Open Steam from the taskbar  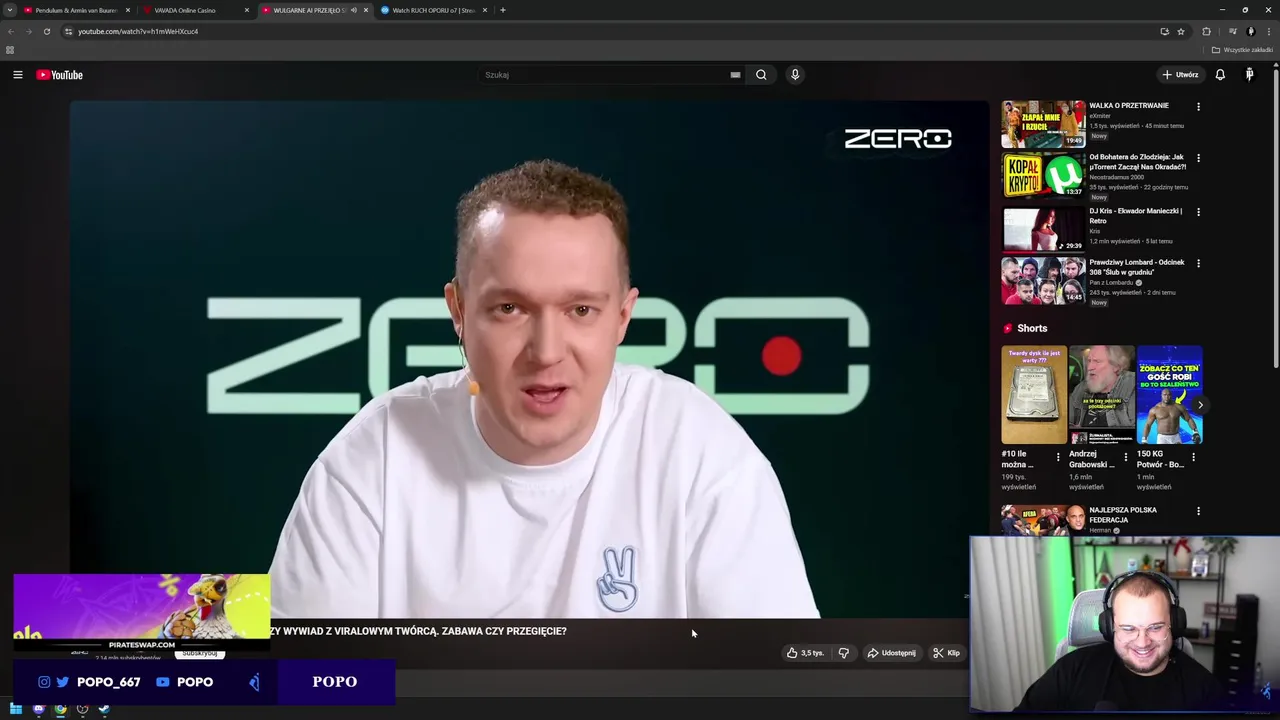pos(104,709)
